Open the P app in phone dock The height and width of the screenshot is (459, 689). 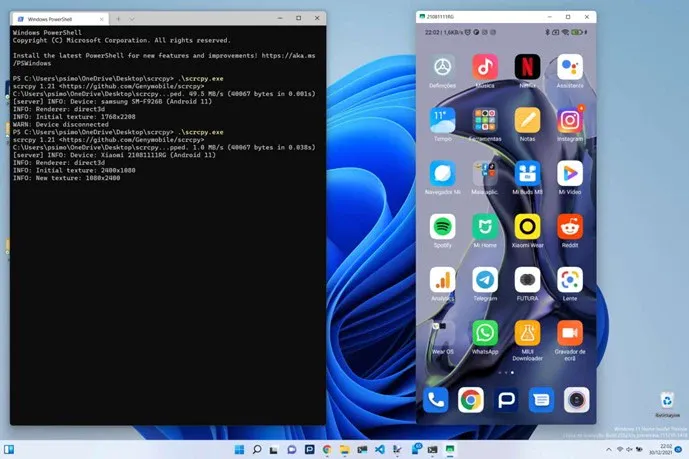point(506,400)
